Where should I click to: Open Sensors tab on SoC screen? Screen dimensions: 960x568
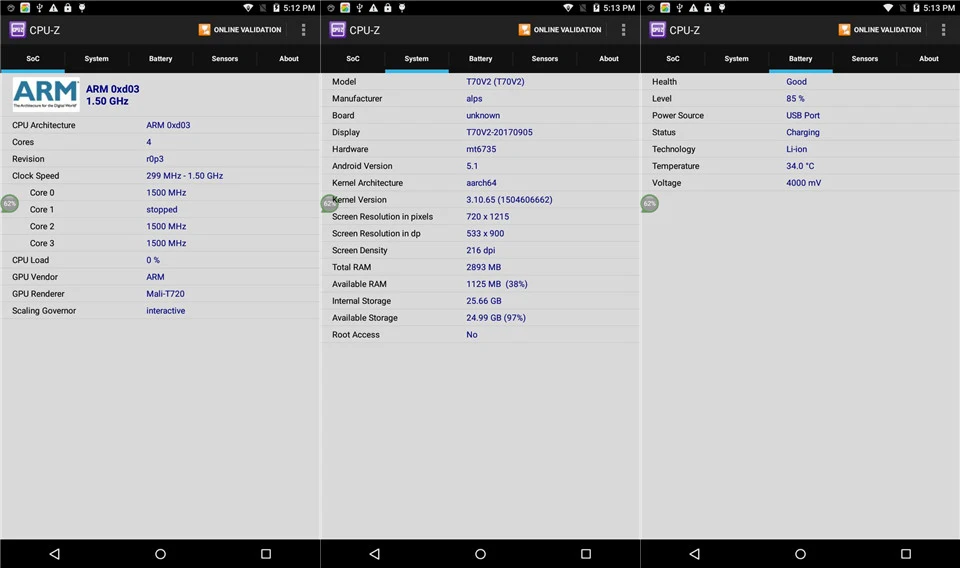point(225,59)
